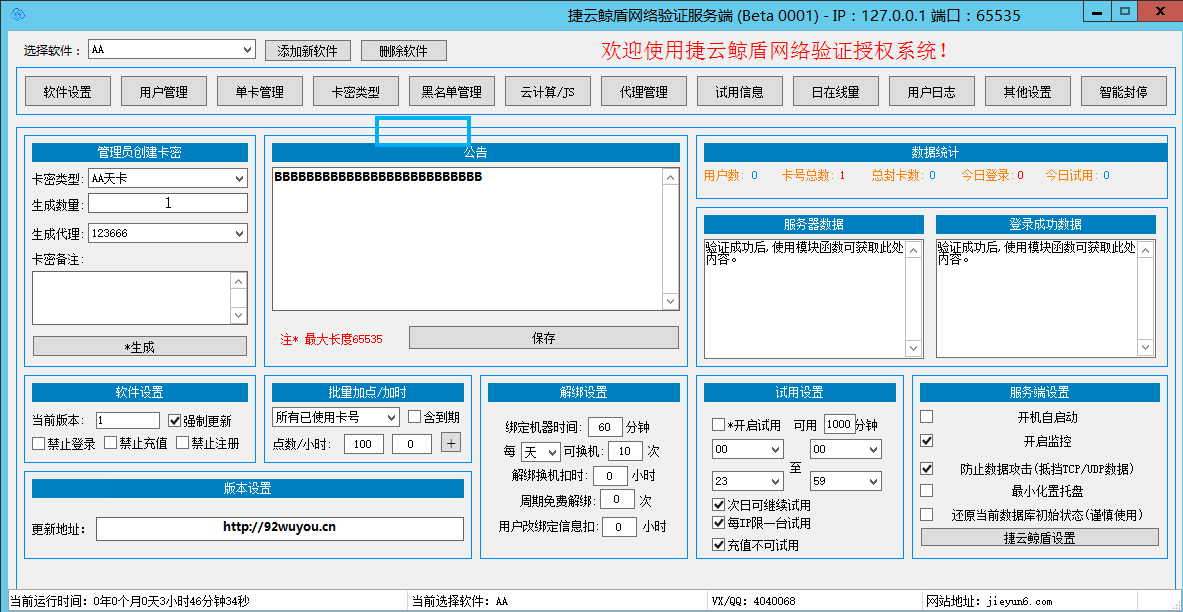Toggle the 强制更新 checkbox
Image resolution: width=1183 pixels, height=612 pixels.
click(174, 420)
